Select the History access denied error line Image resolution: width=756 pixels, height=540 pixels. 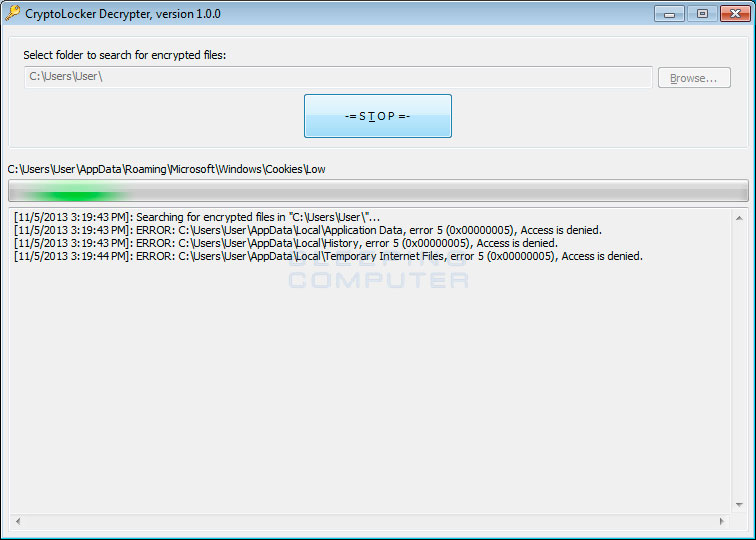pyautogui.click(x=285, y=243)
